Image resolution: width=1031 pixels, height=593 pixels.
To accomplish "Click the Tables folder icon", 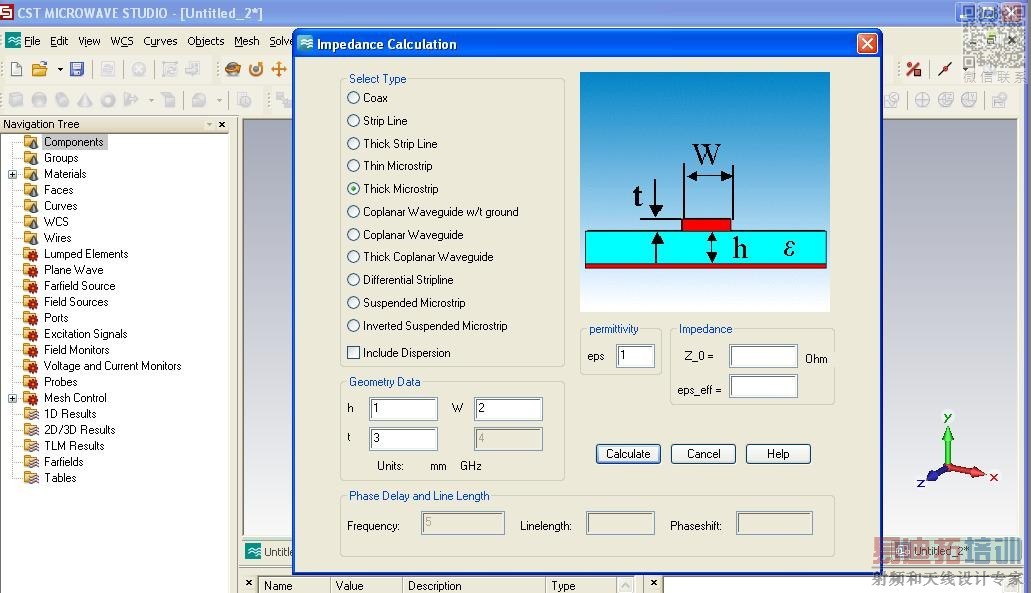I will (30, 478).
